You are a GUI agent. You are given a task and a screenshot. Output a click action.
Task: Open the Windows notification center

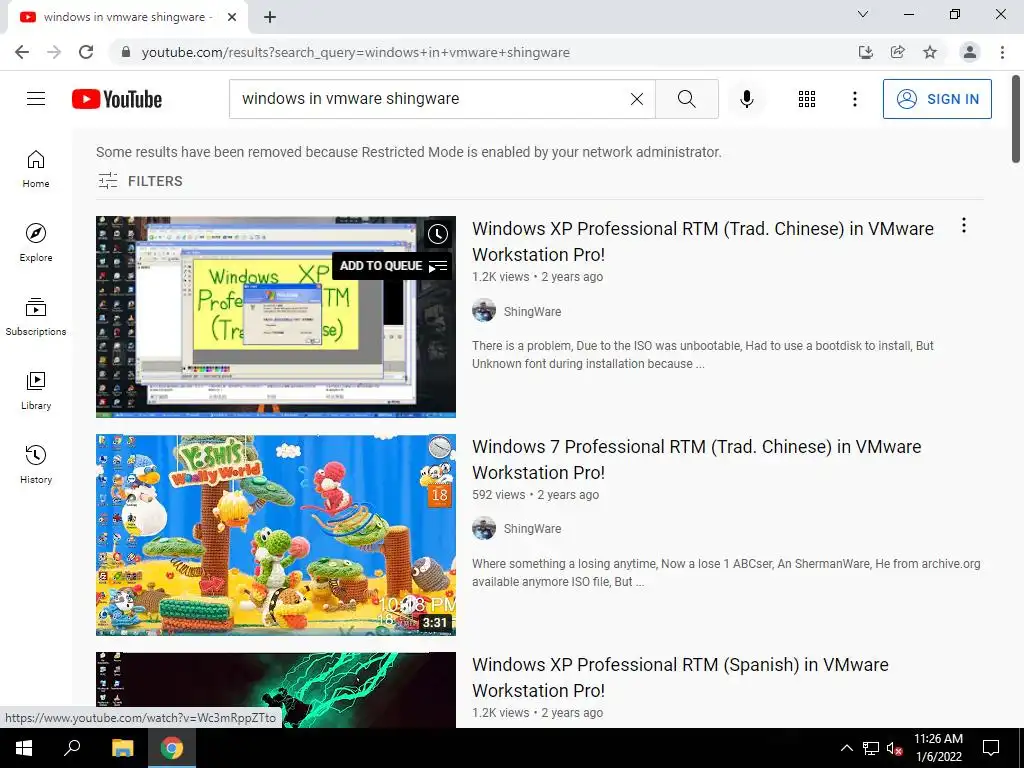[991, 748]
